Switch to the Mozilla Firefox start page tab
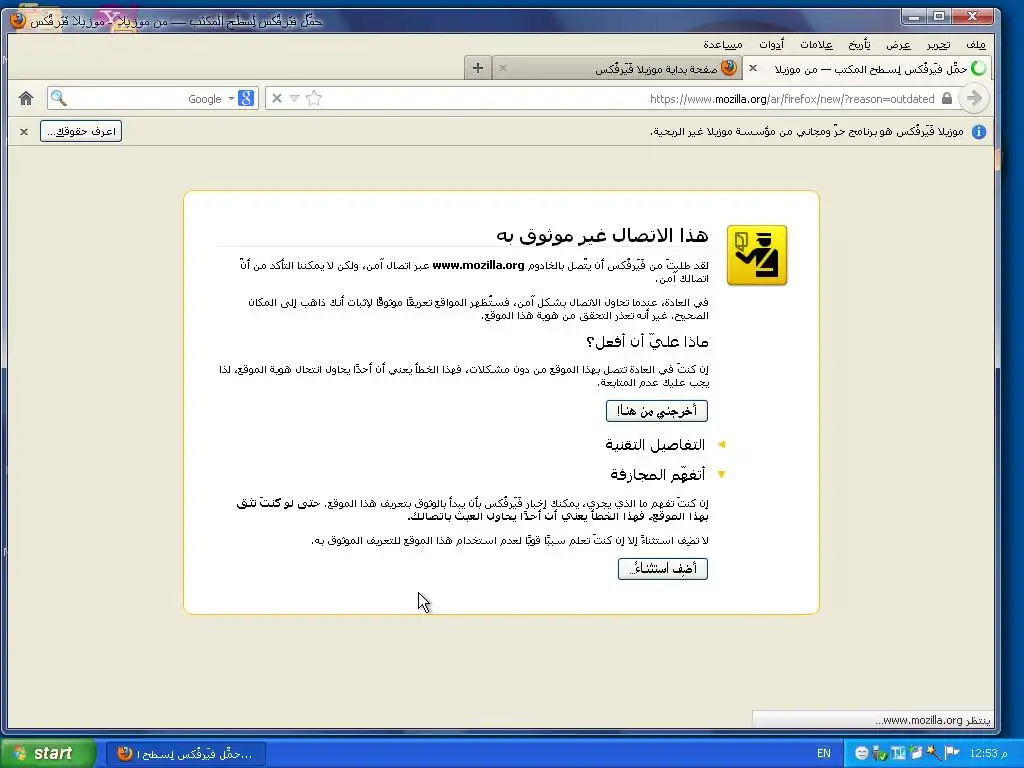The height and width of the screenshot is (768, 1024). coord(617,68)
